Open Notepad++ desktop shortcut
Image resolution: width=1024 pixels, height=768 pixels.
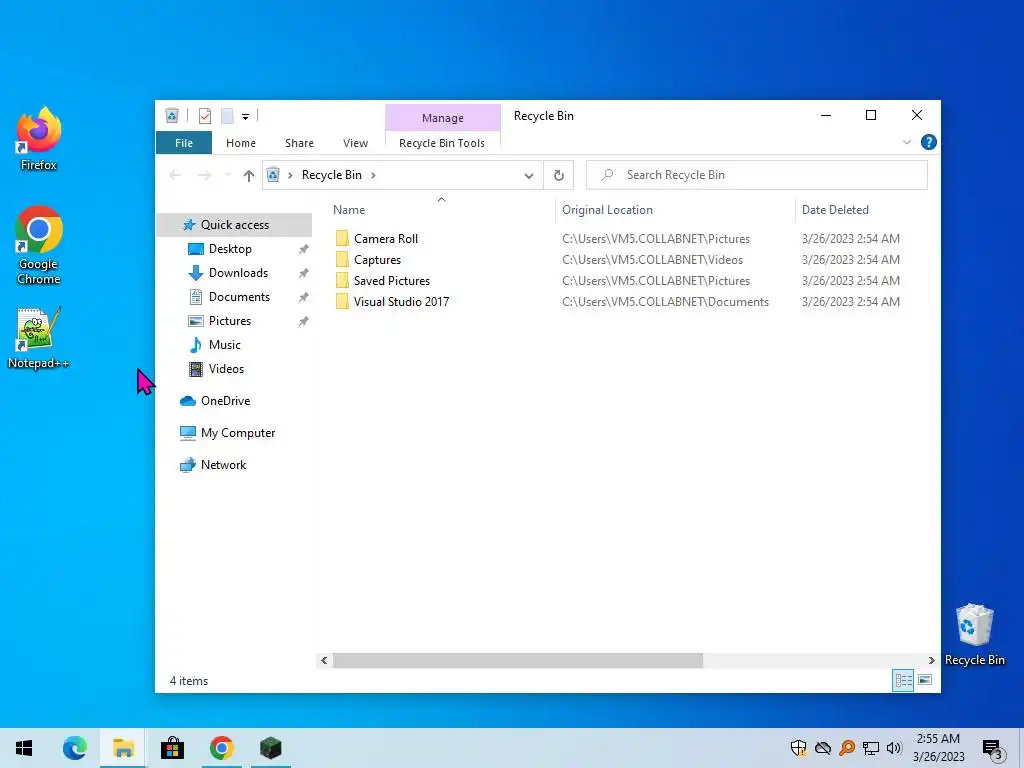click(39, 338)
